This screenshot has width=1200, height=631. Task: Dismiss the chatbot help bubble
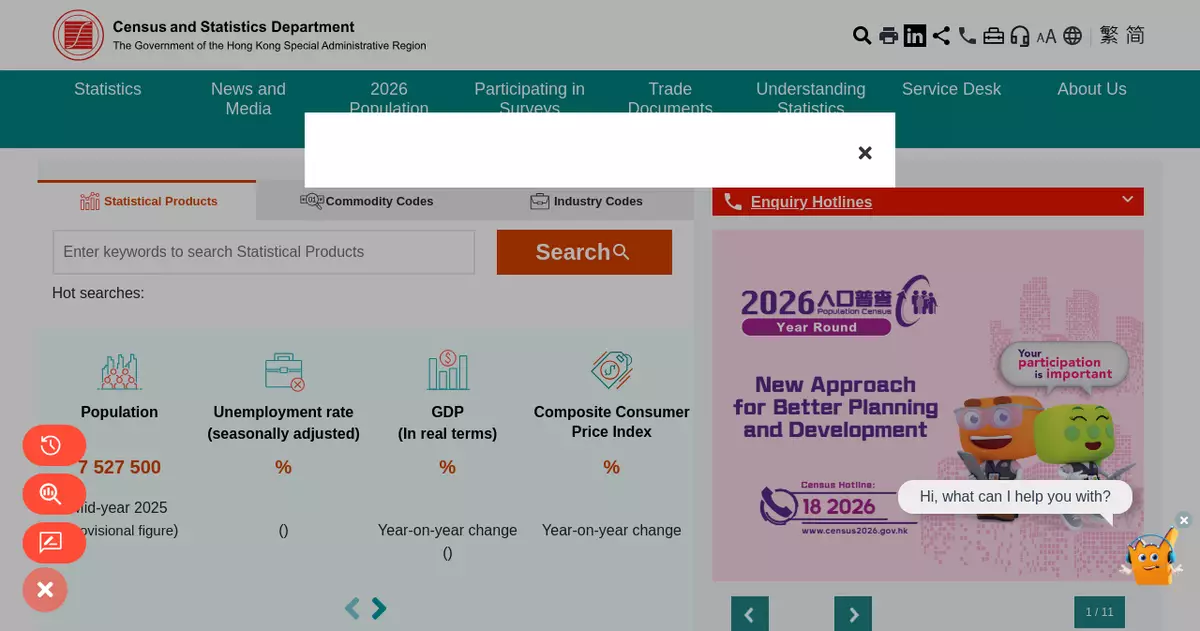[1184, 520]
